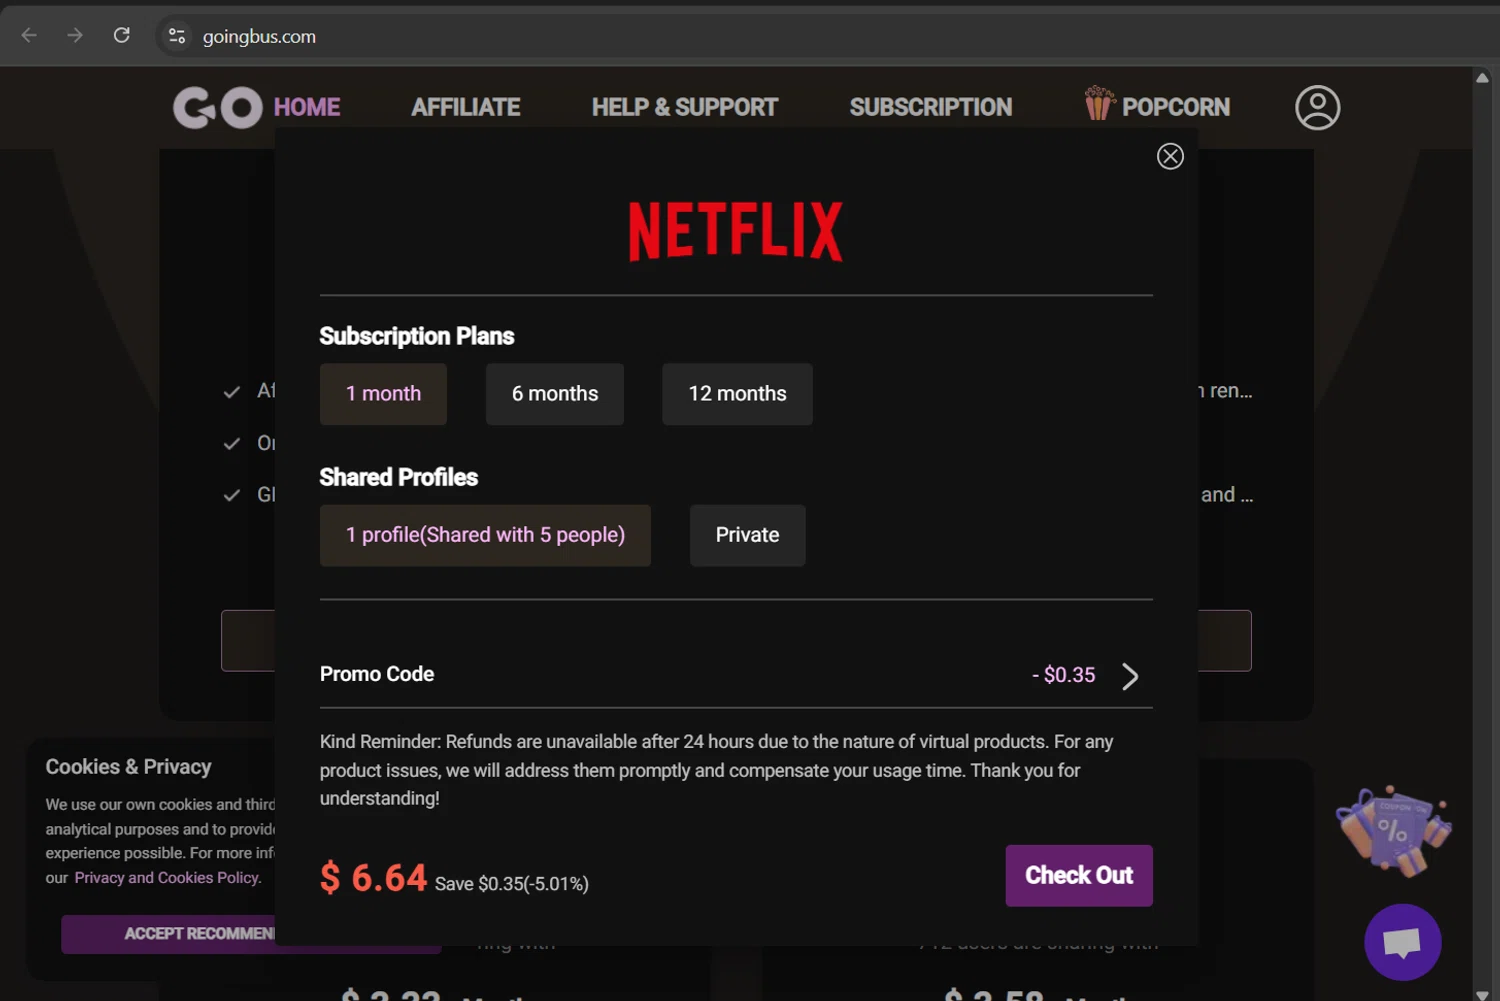Click the popcorn icon in navigation
The width and height of the screenshot is (1500, 1001).
1099,103
